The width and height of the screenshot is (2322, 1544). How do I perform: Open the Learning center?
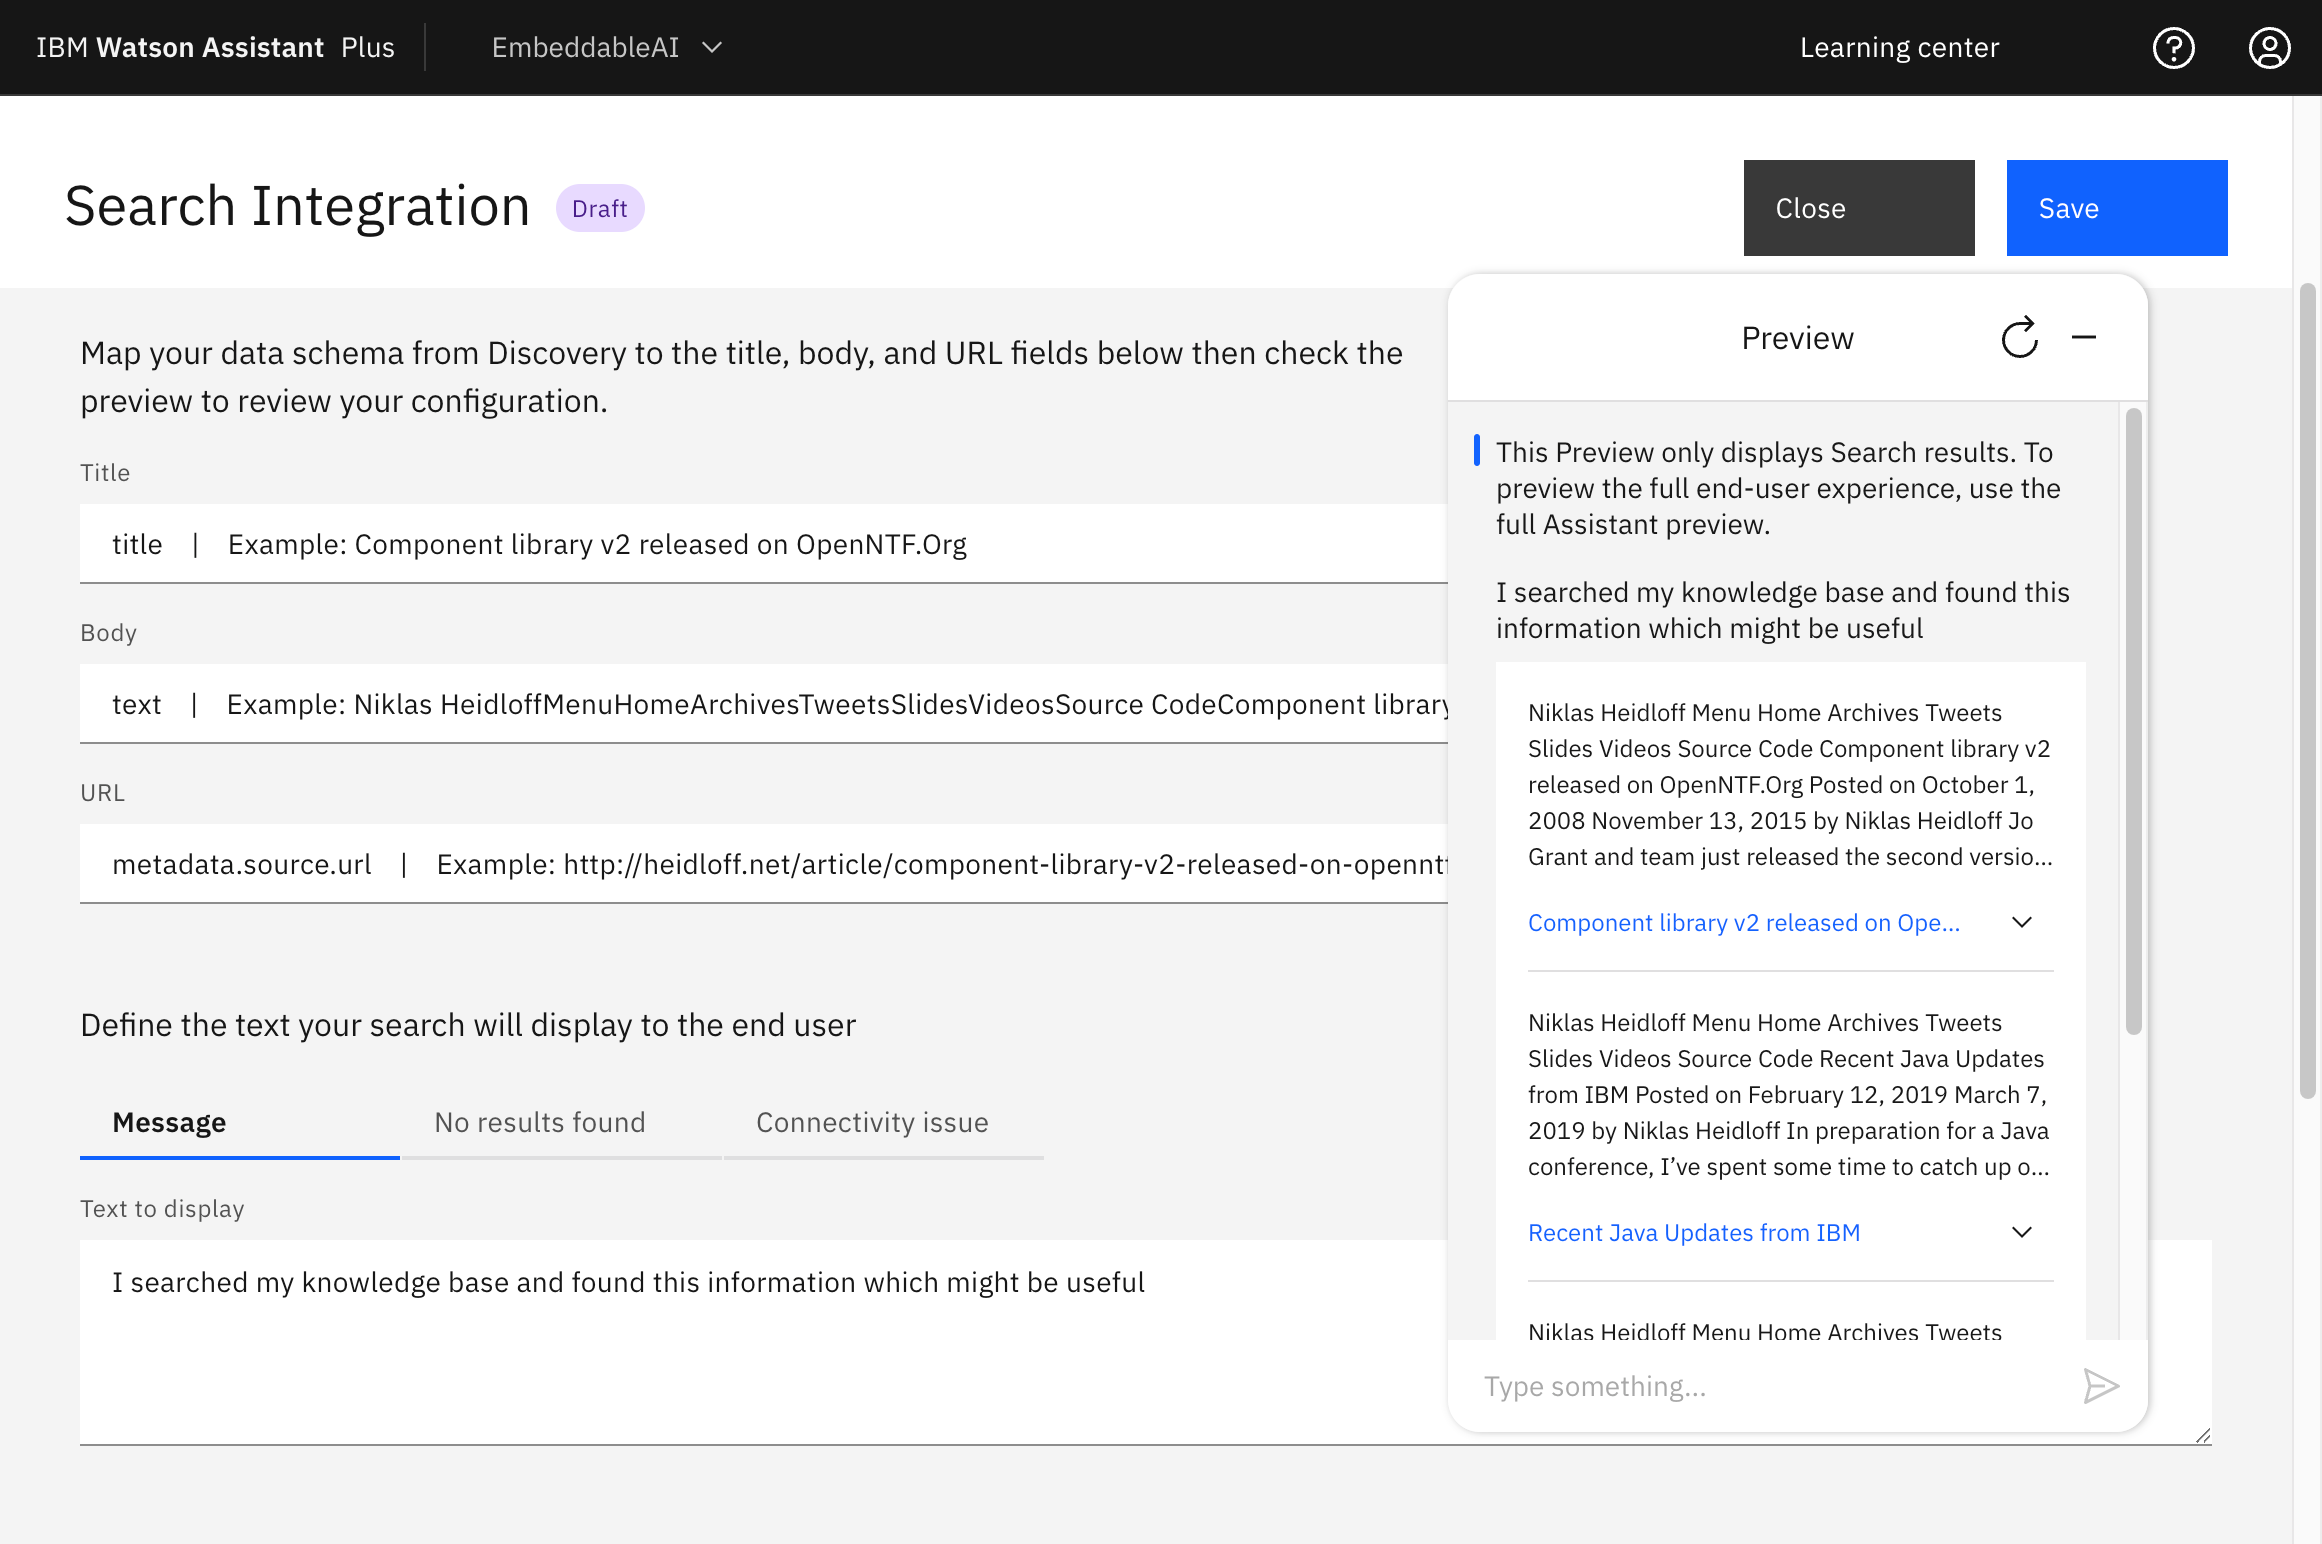pos(1899,47)
